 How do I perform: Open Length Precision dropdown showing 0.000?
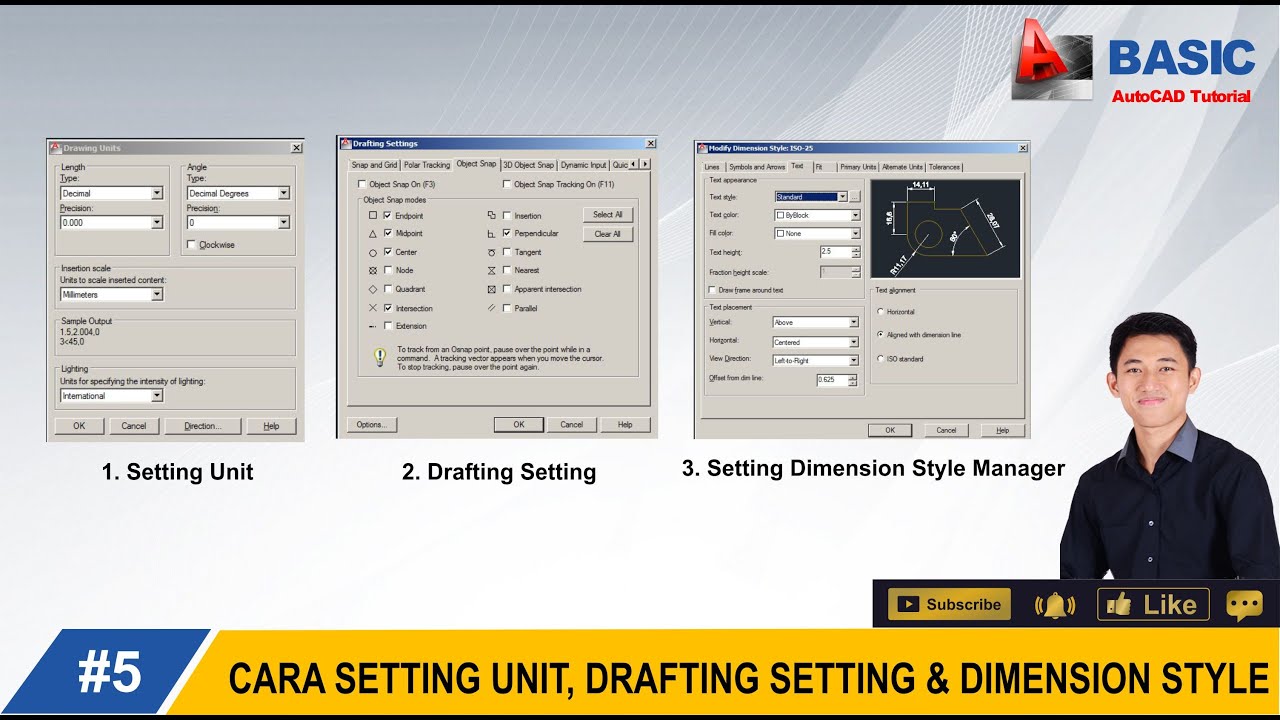(111, 222)
